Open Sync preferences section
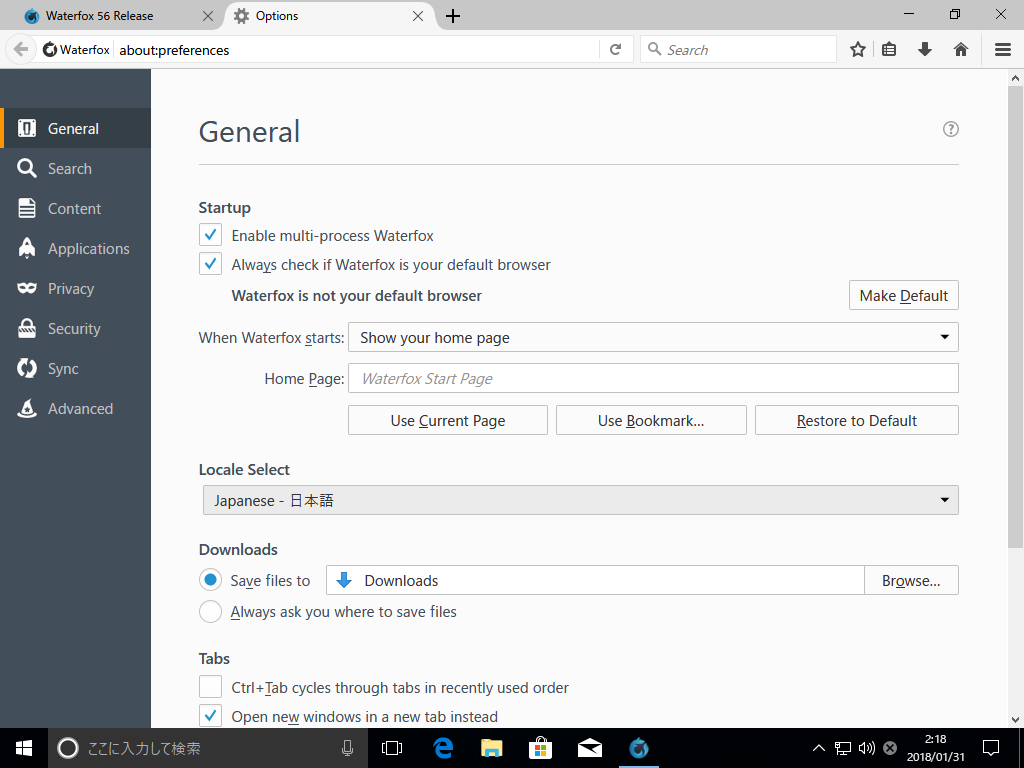This screenshot has height=768, width=1024. 76,368
